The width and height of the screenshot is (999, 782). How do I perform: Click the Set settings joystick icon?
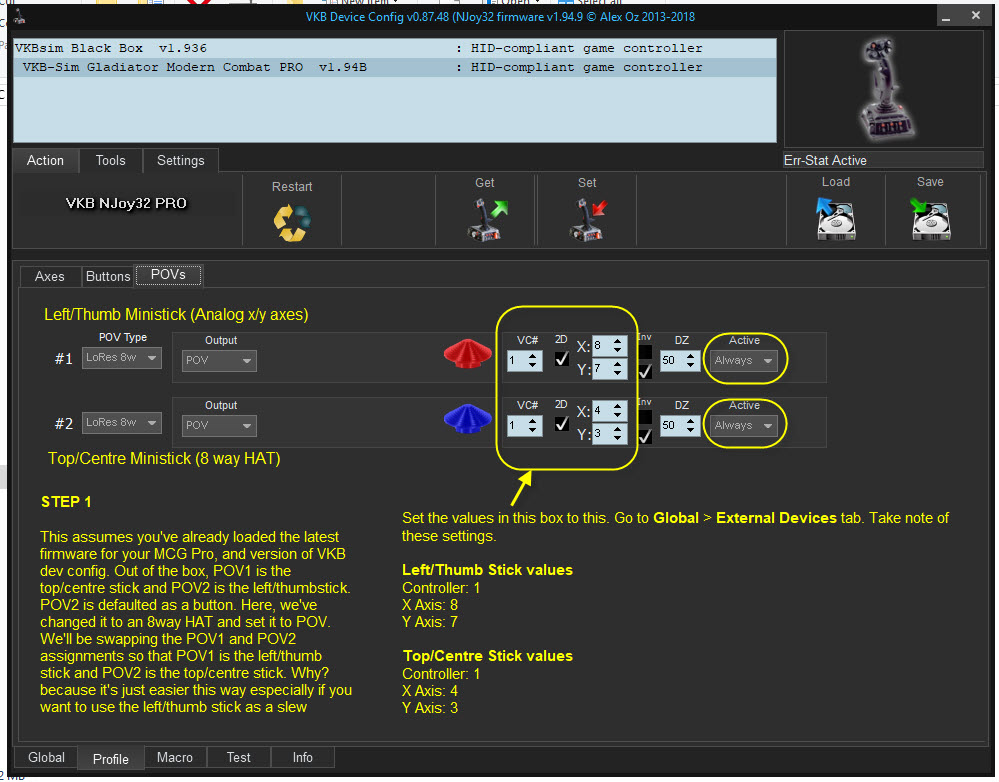point(588,218)
